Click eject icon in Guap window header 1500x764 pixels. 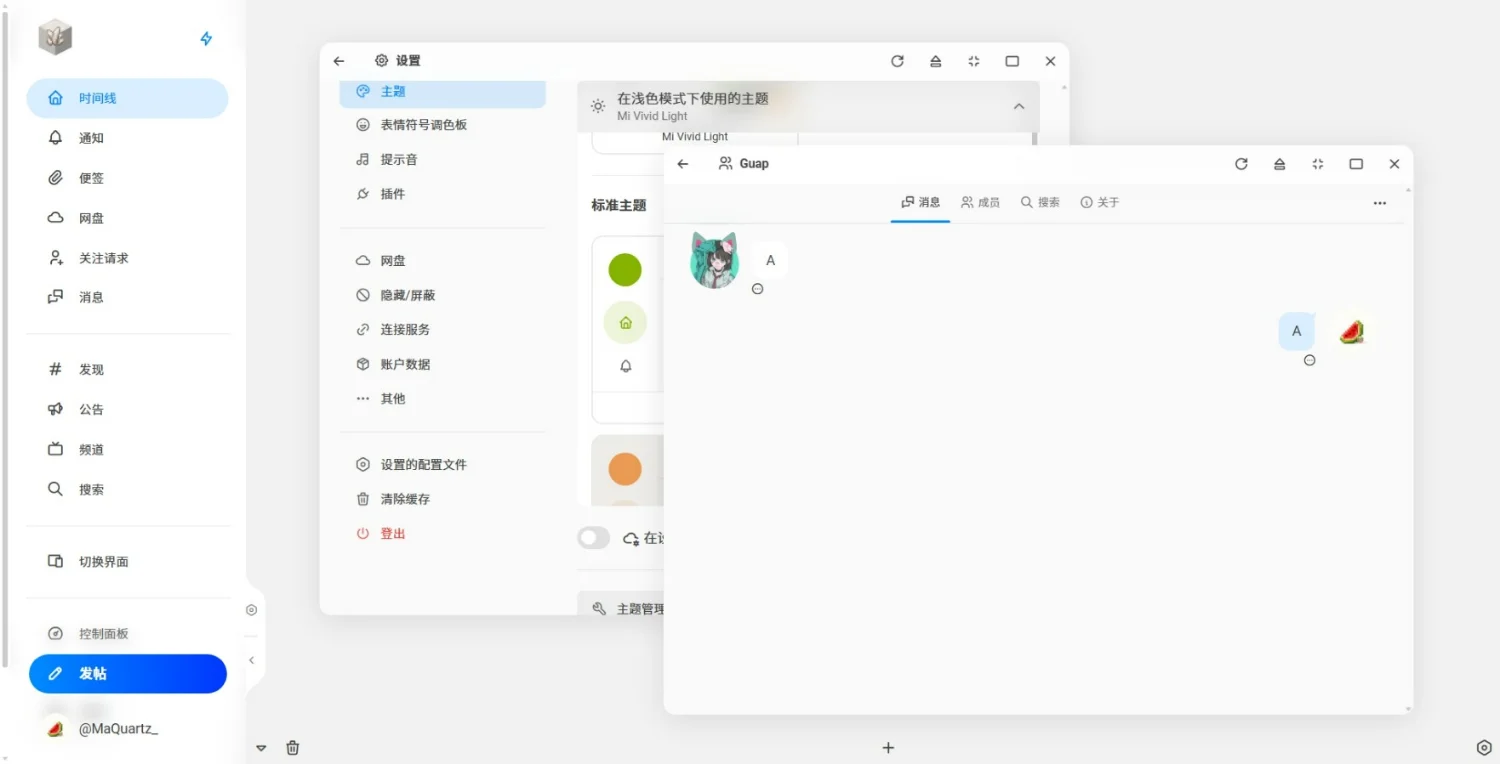(1279, 164)
